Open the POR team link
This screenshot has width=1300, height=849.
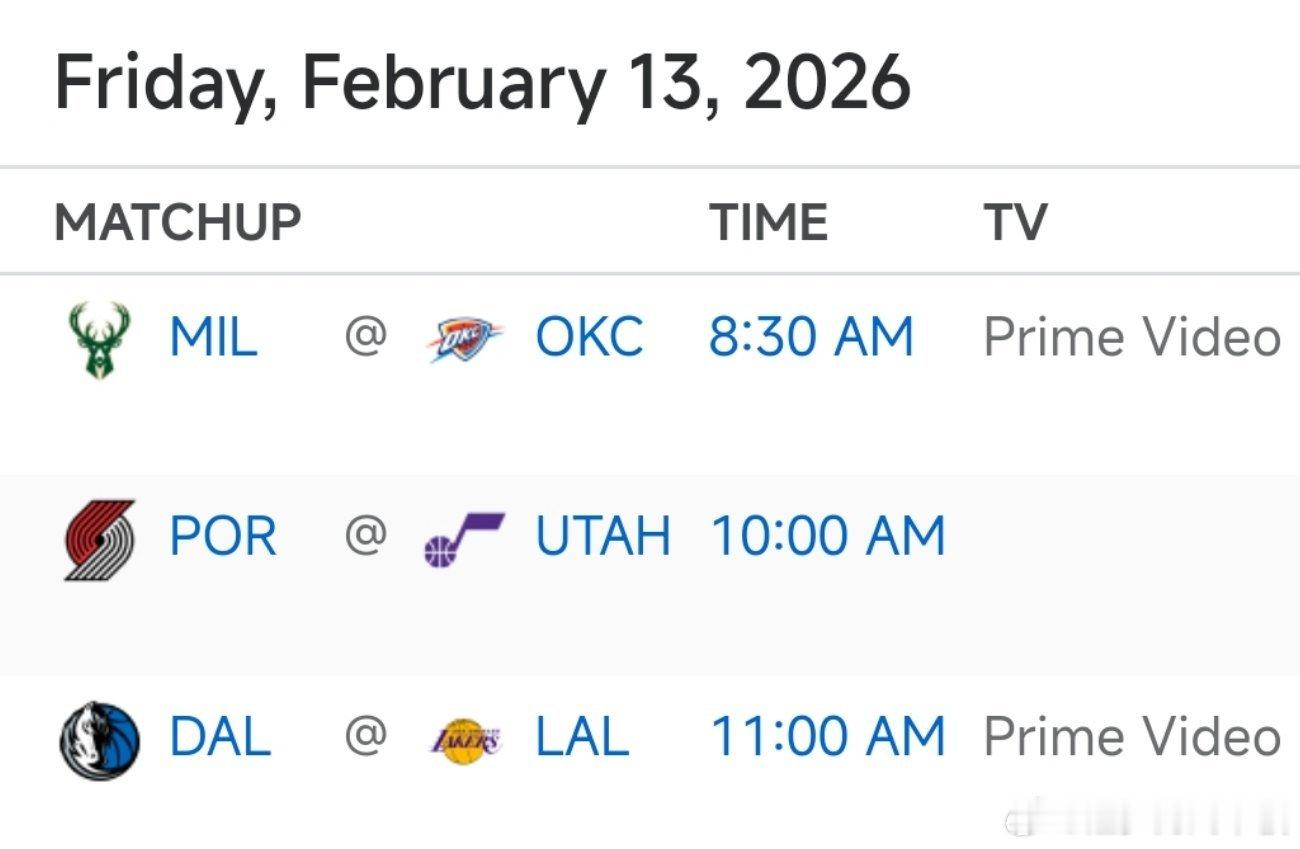tap(222, 537)
